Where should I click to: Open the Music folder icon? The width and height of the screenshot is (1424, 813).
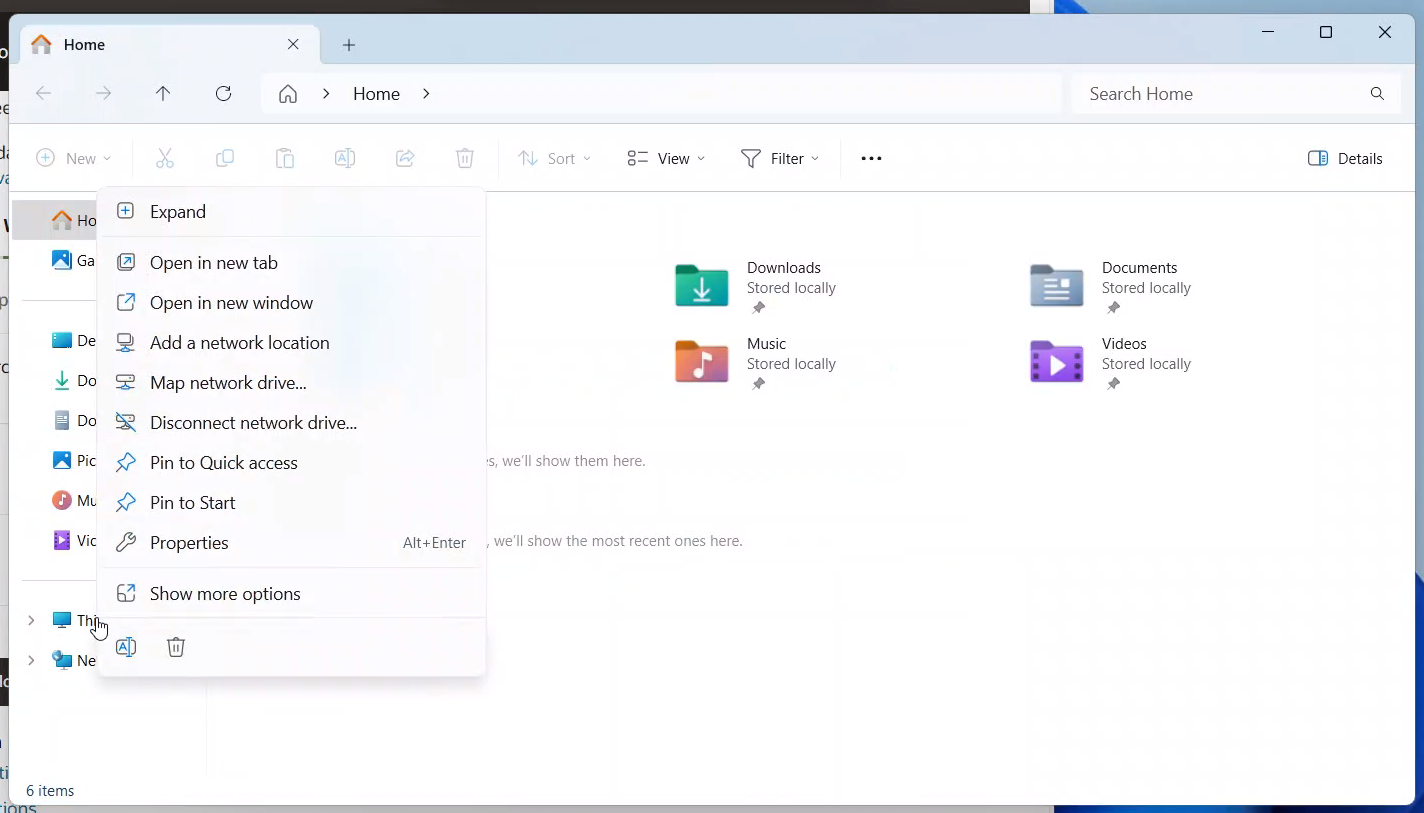pyautogui.click(x=702, y=362)
